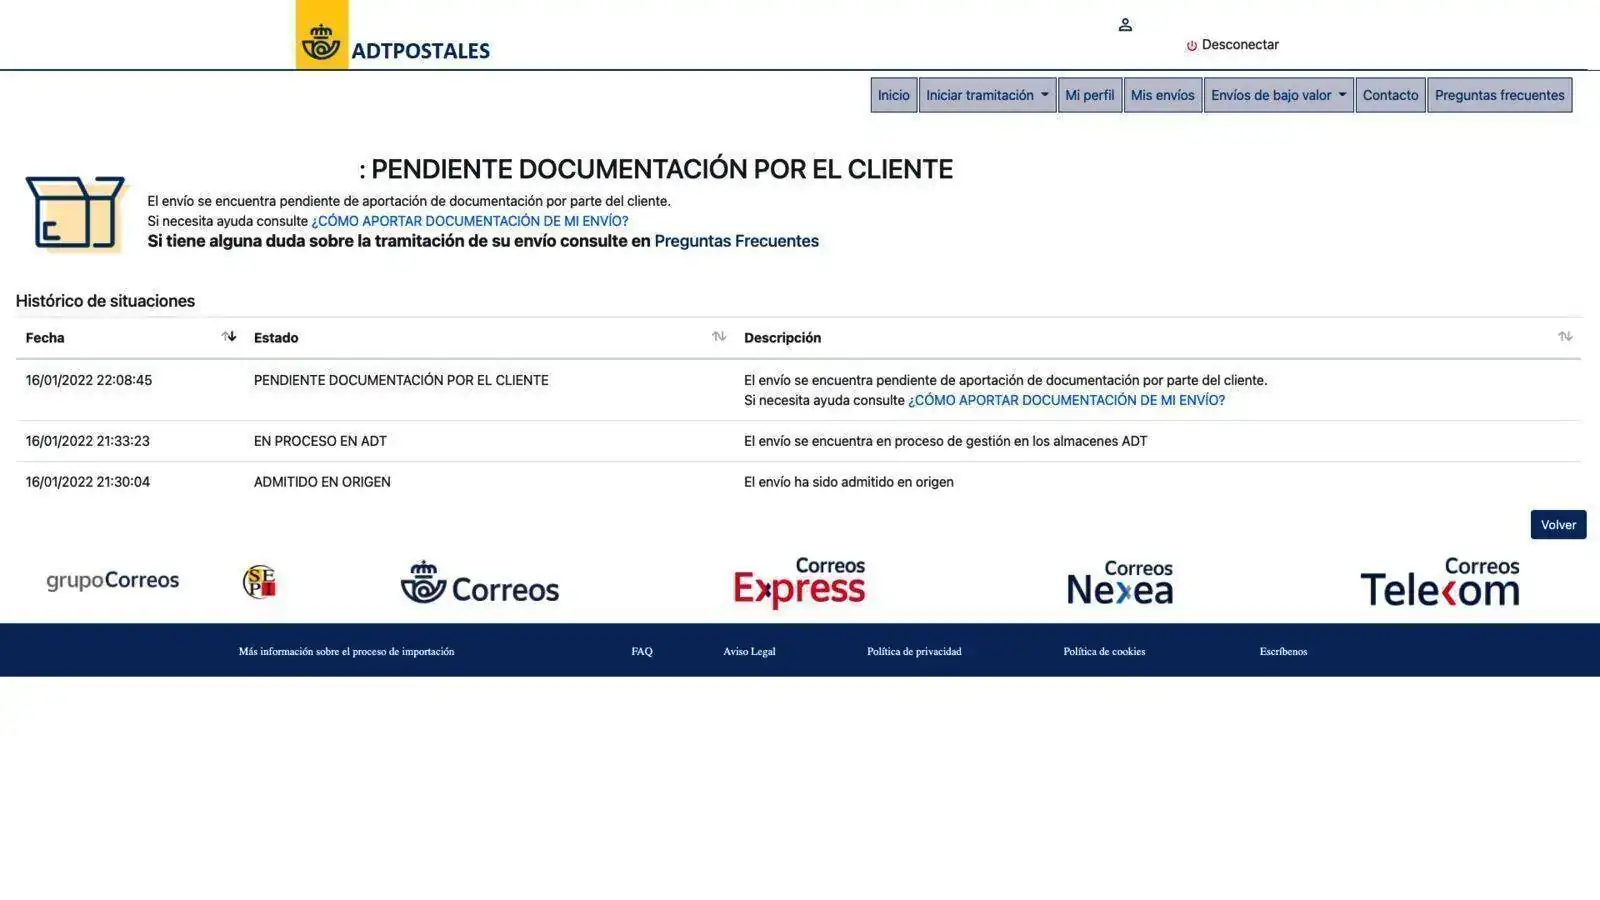
Task: Open the Correos Nexea logo
Action: [1120, 582]
